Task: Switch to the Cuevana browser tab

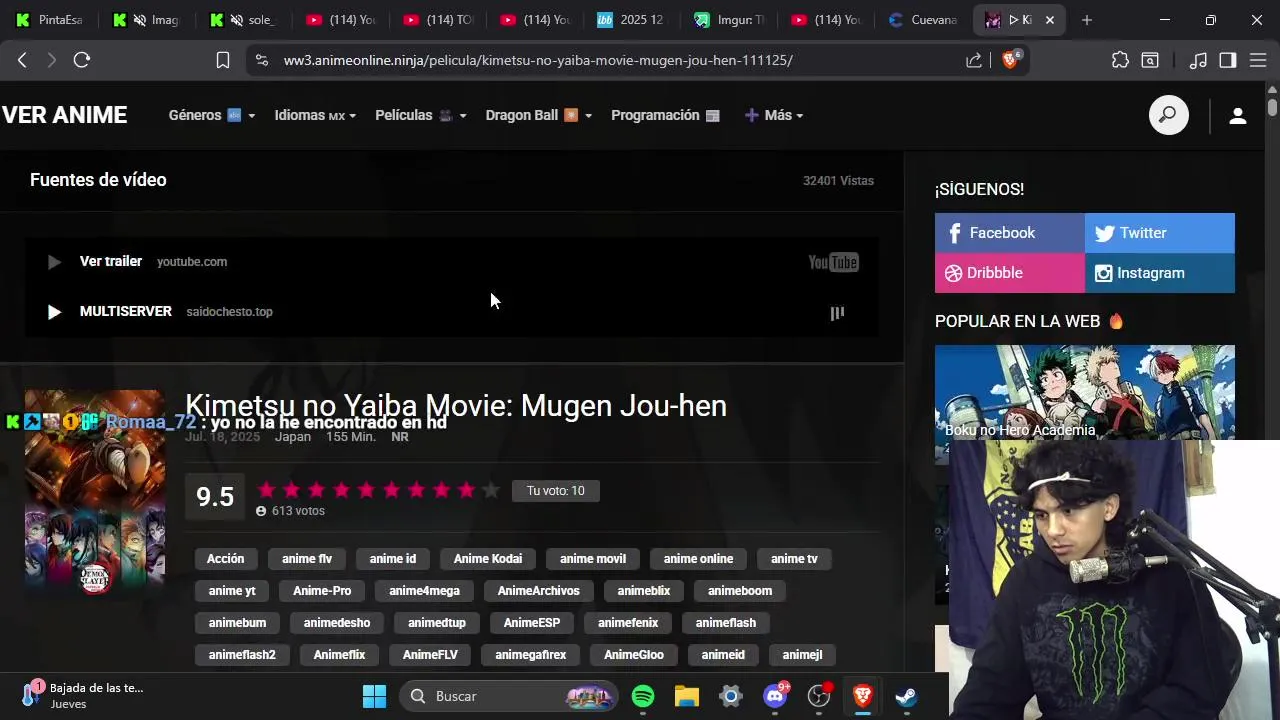Action: [x=923, y=20]
